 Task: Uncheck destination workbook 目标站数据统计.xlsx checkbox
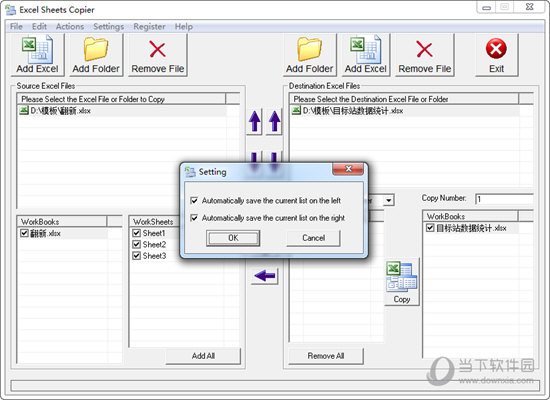tap(430, 228)
